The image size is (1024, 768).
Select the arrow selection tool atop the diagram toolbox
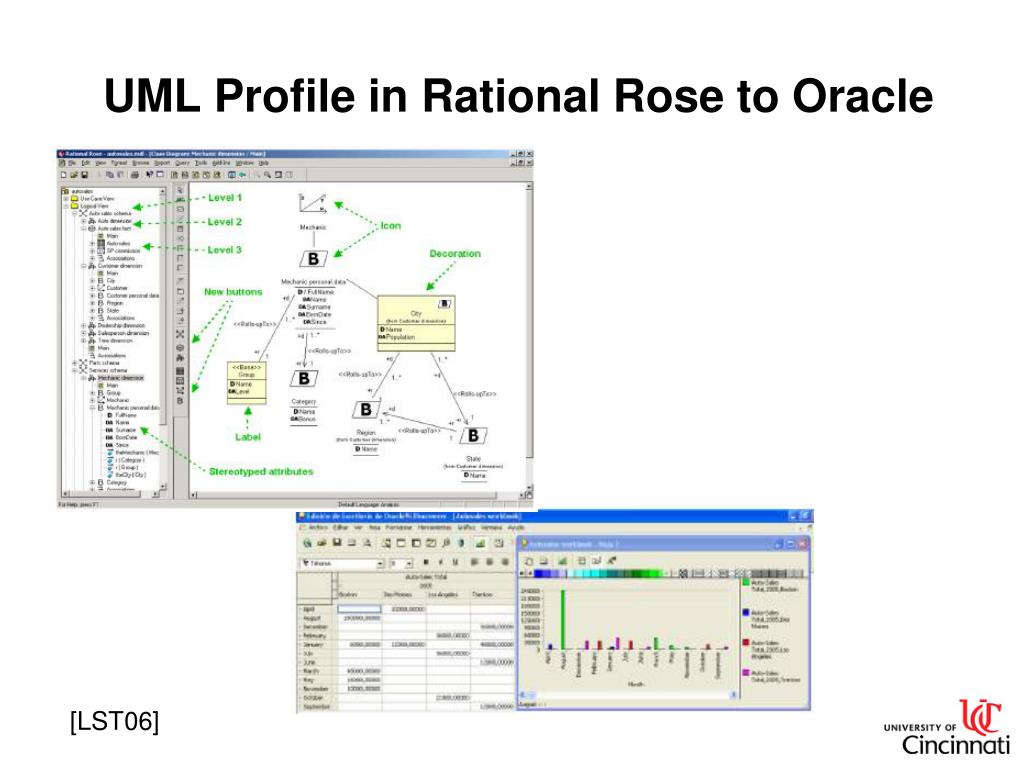[180, 190]
